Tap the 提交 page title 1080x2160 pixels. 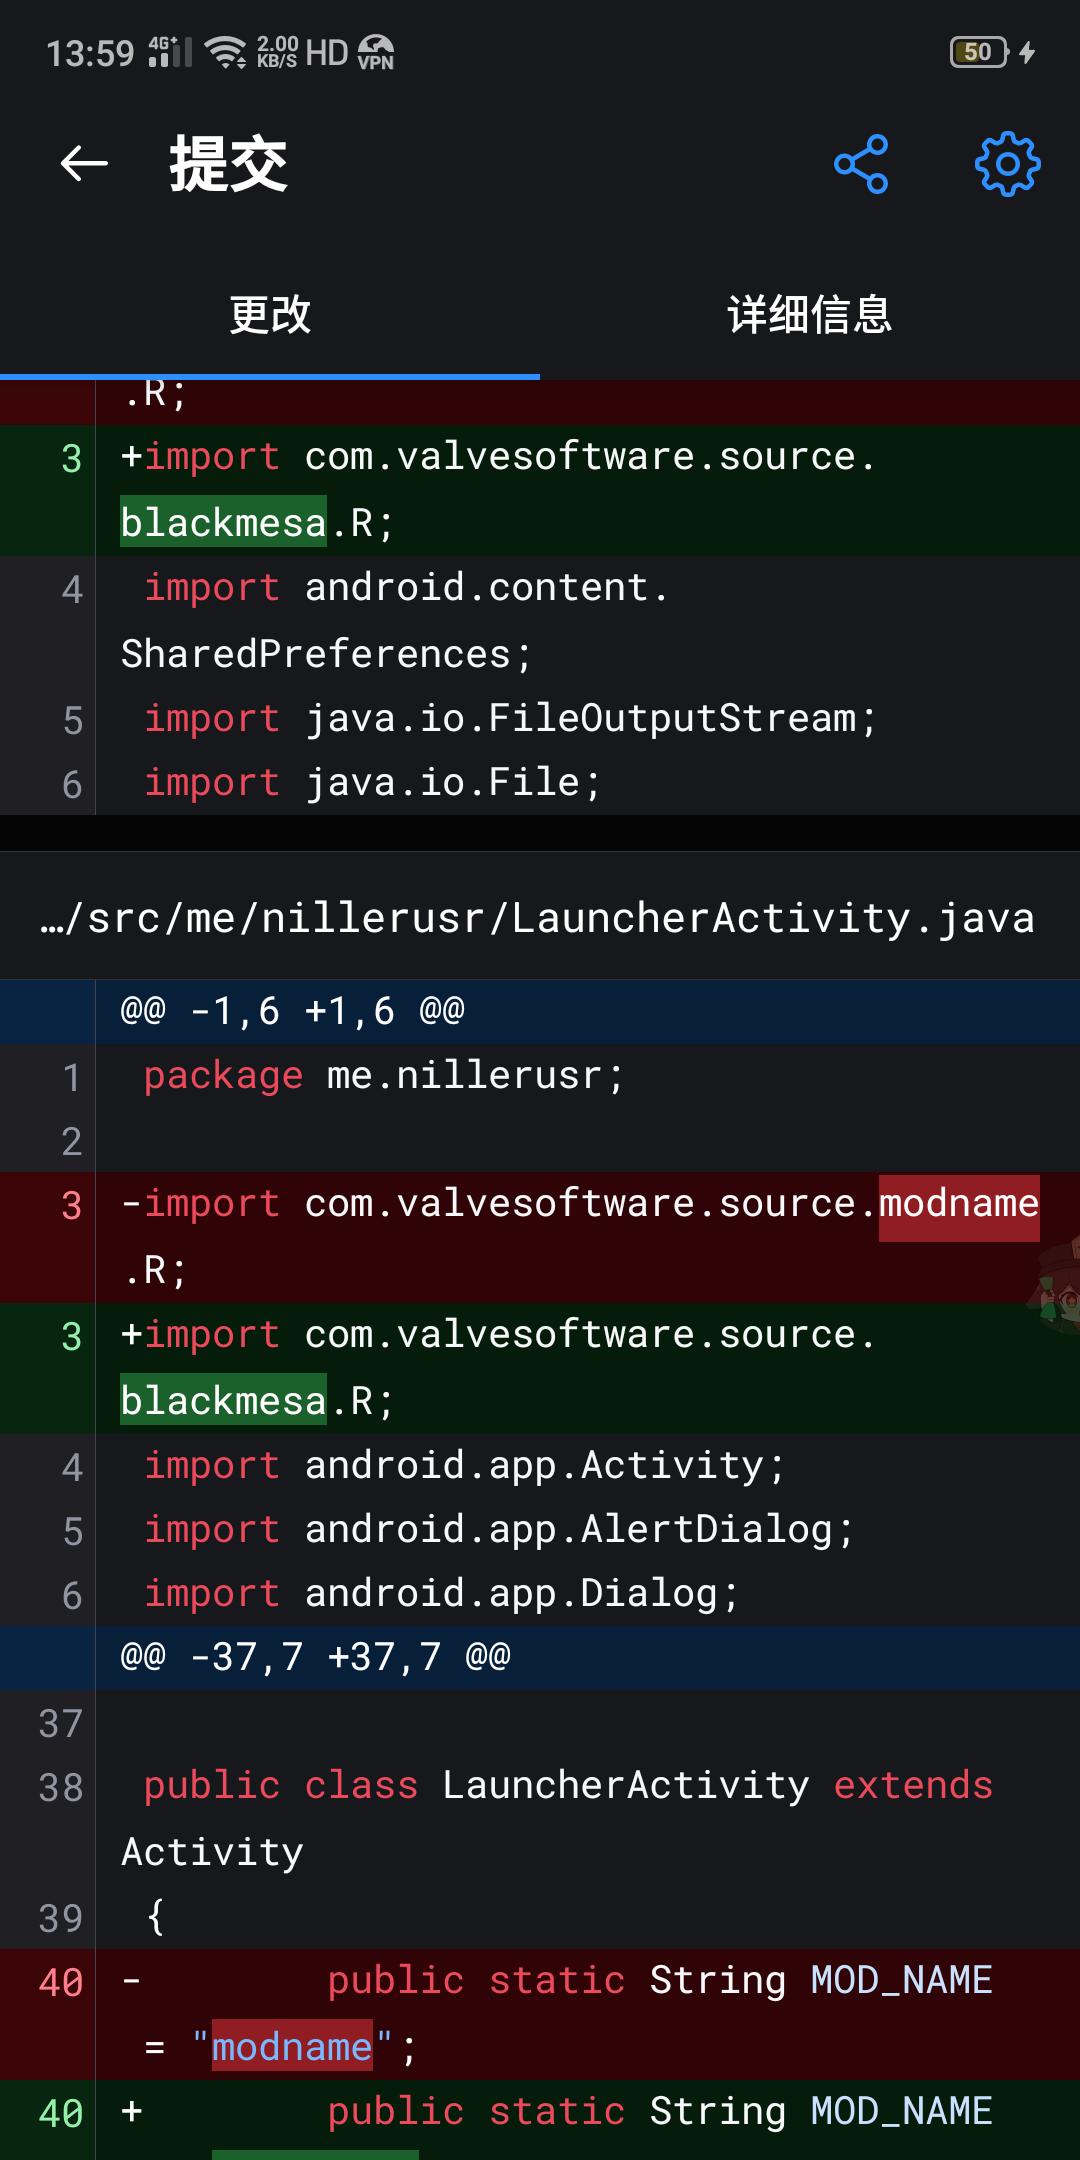point(228,164)
